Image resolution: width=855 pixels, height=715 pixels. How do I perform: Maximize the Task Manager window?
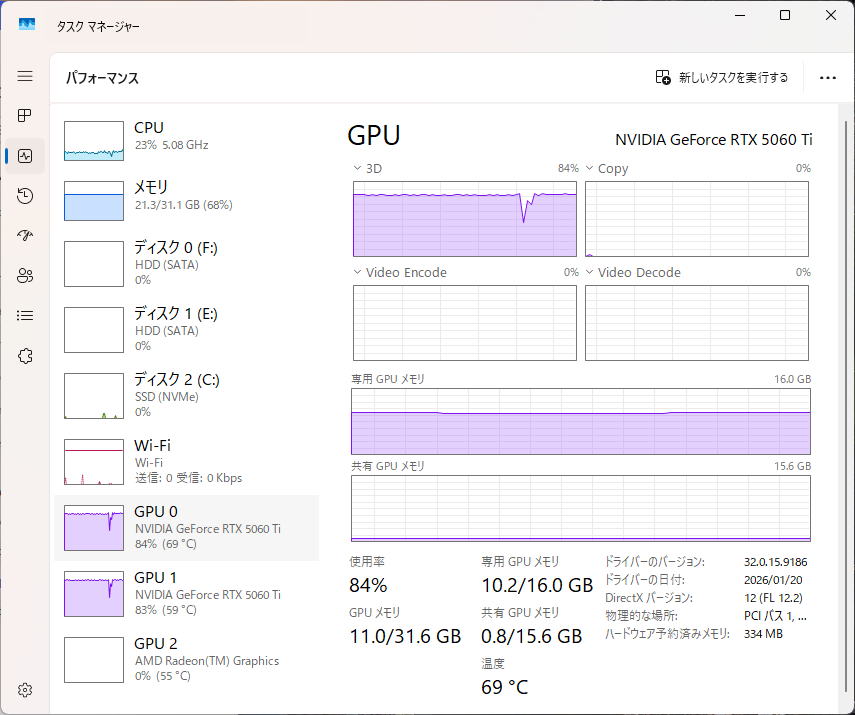(785, 15)
